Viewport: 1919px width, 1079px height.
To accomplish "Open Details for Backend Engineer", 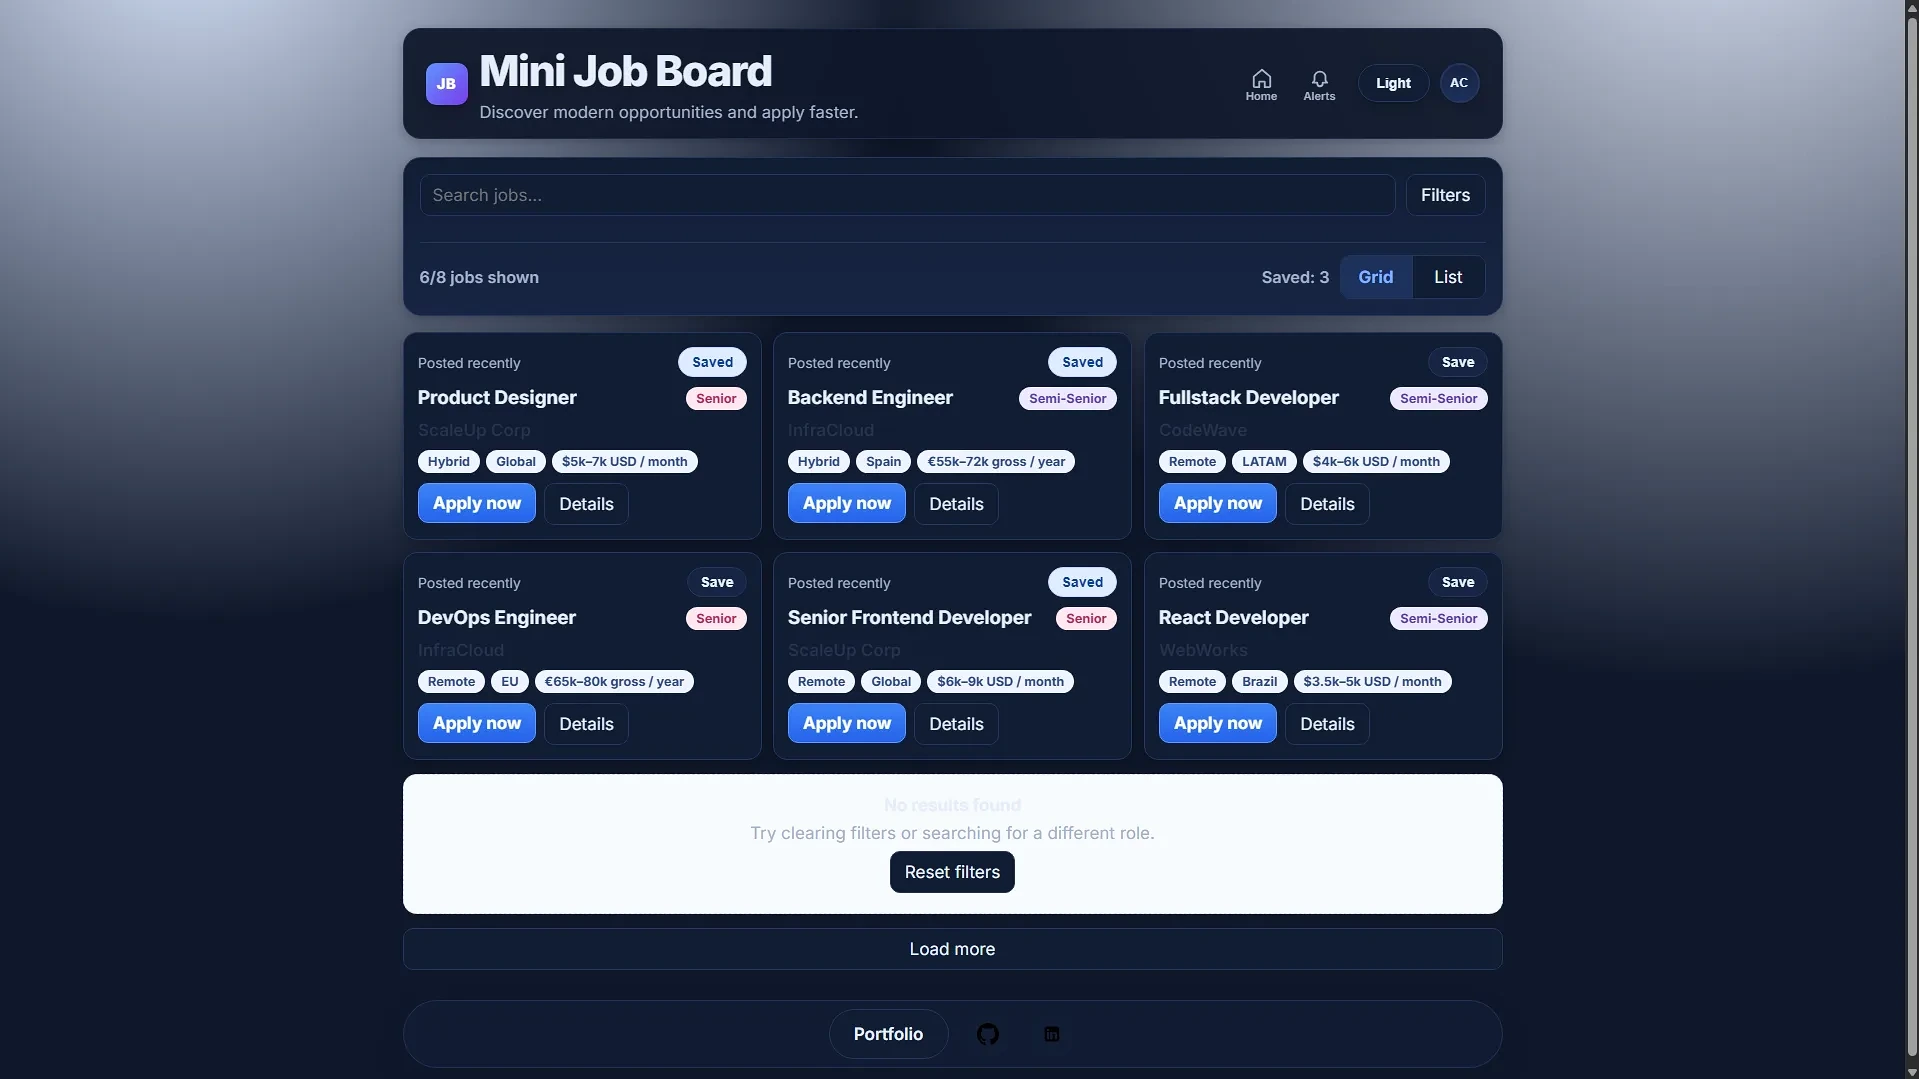I will (956, 504).
